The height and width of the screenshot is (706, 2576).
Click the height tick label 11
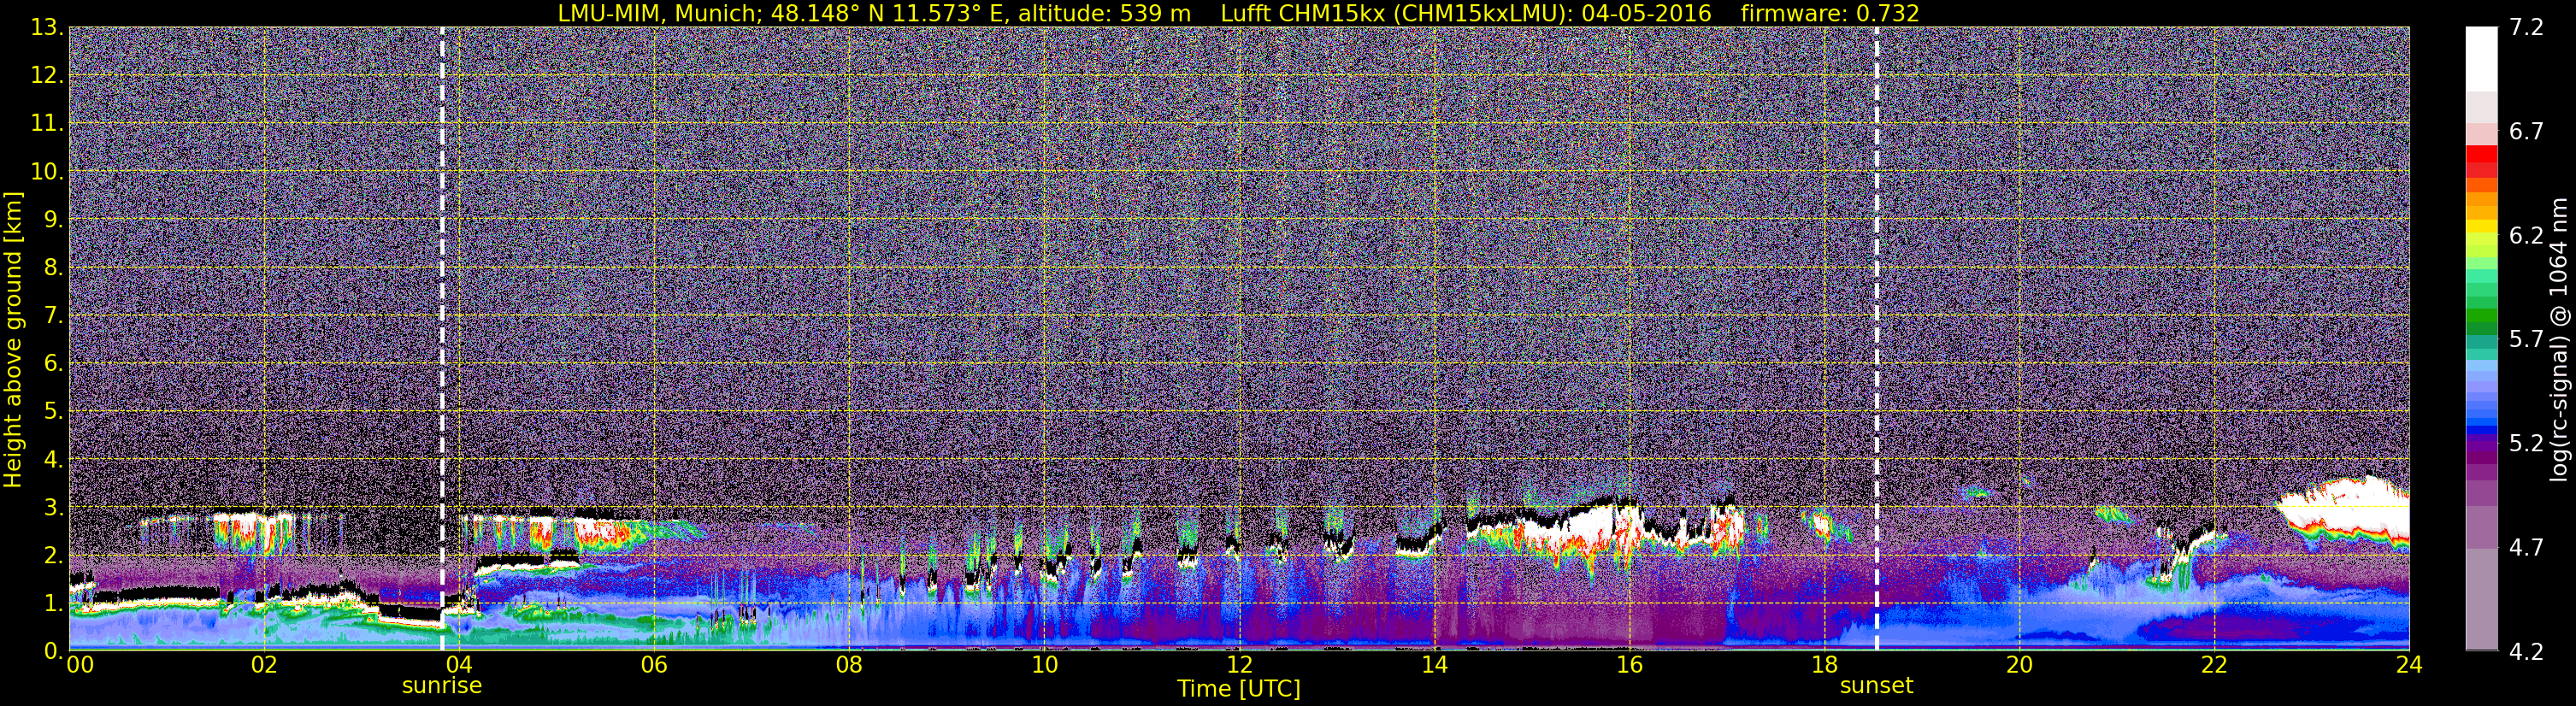tap(46, 123)
